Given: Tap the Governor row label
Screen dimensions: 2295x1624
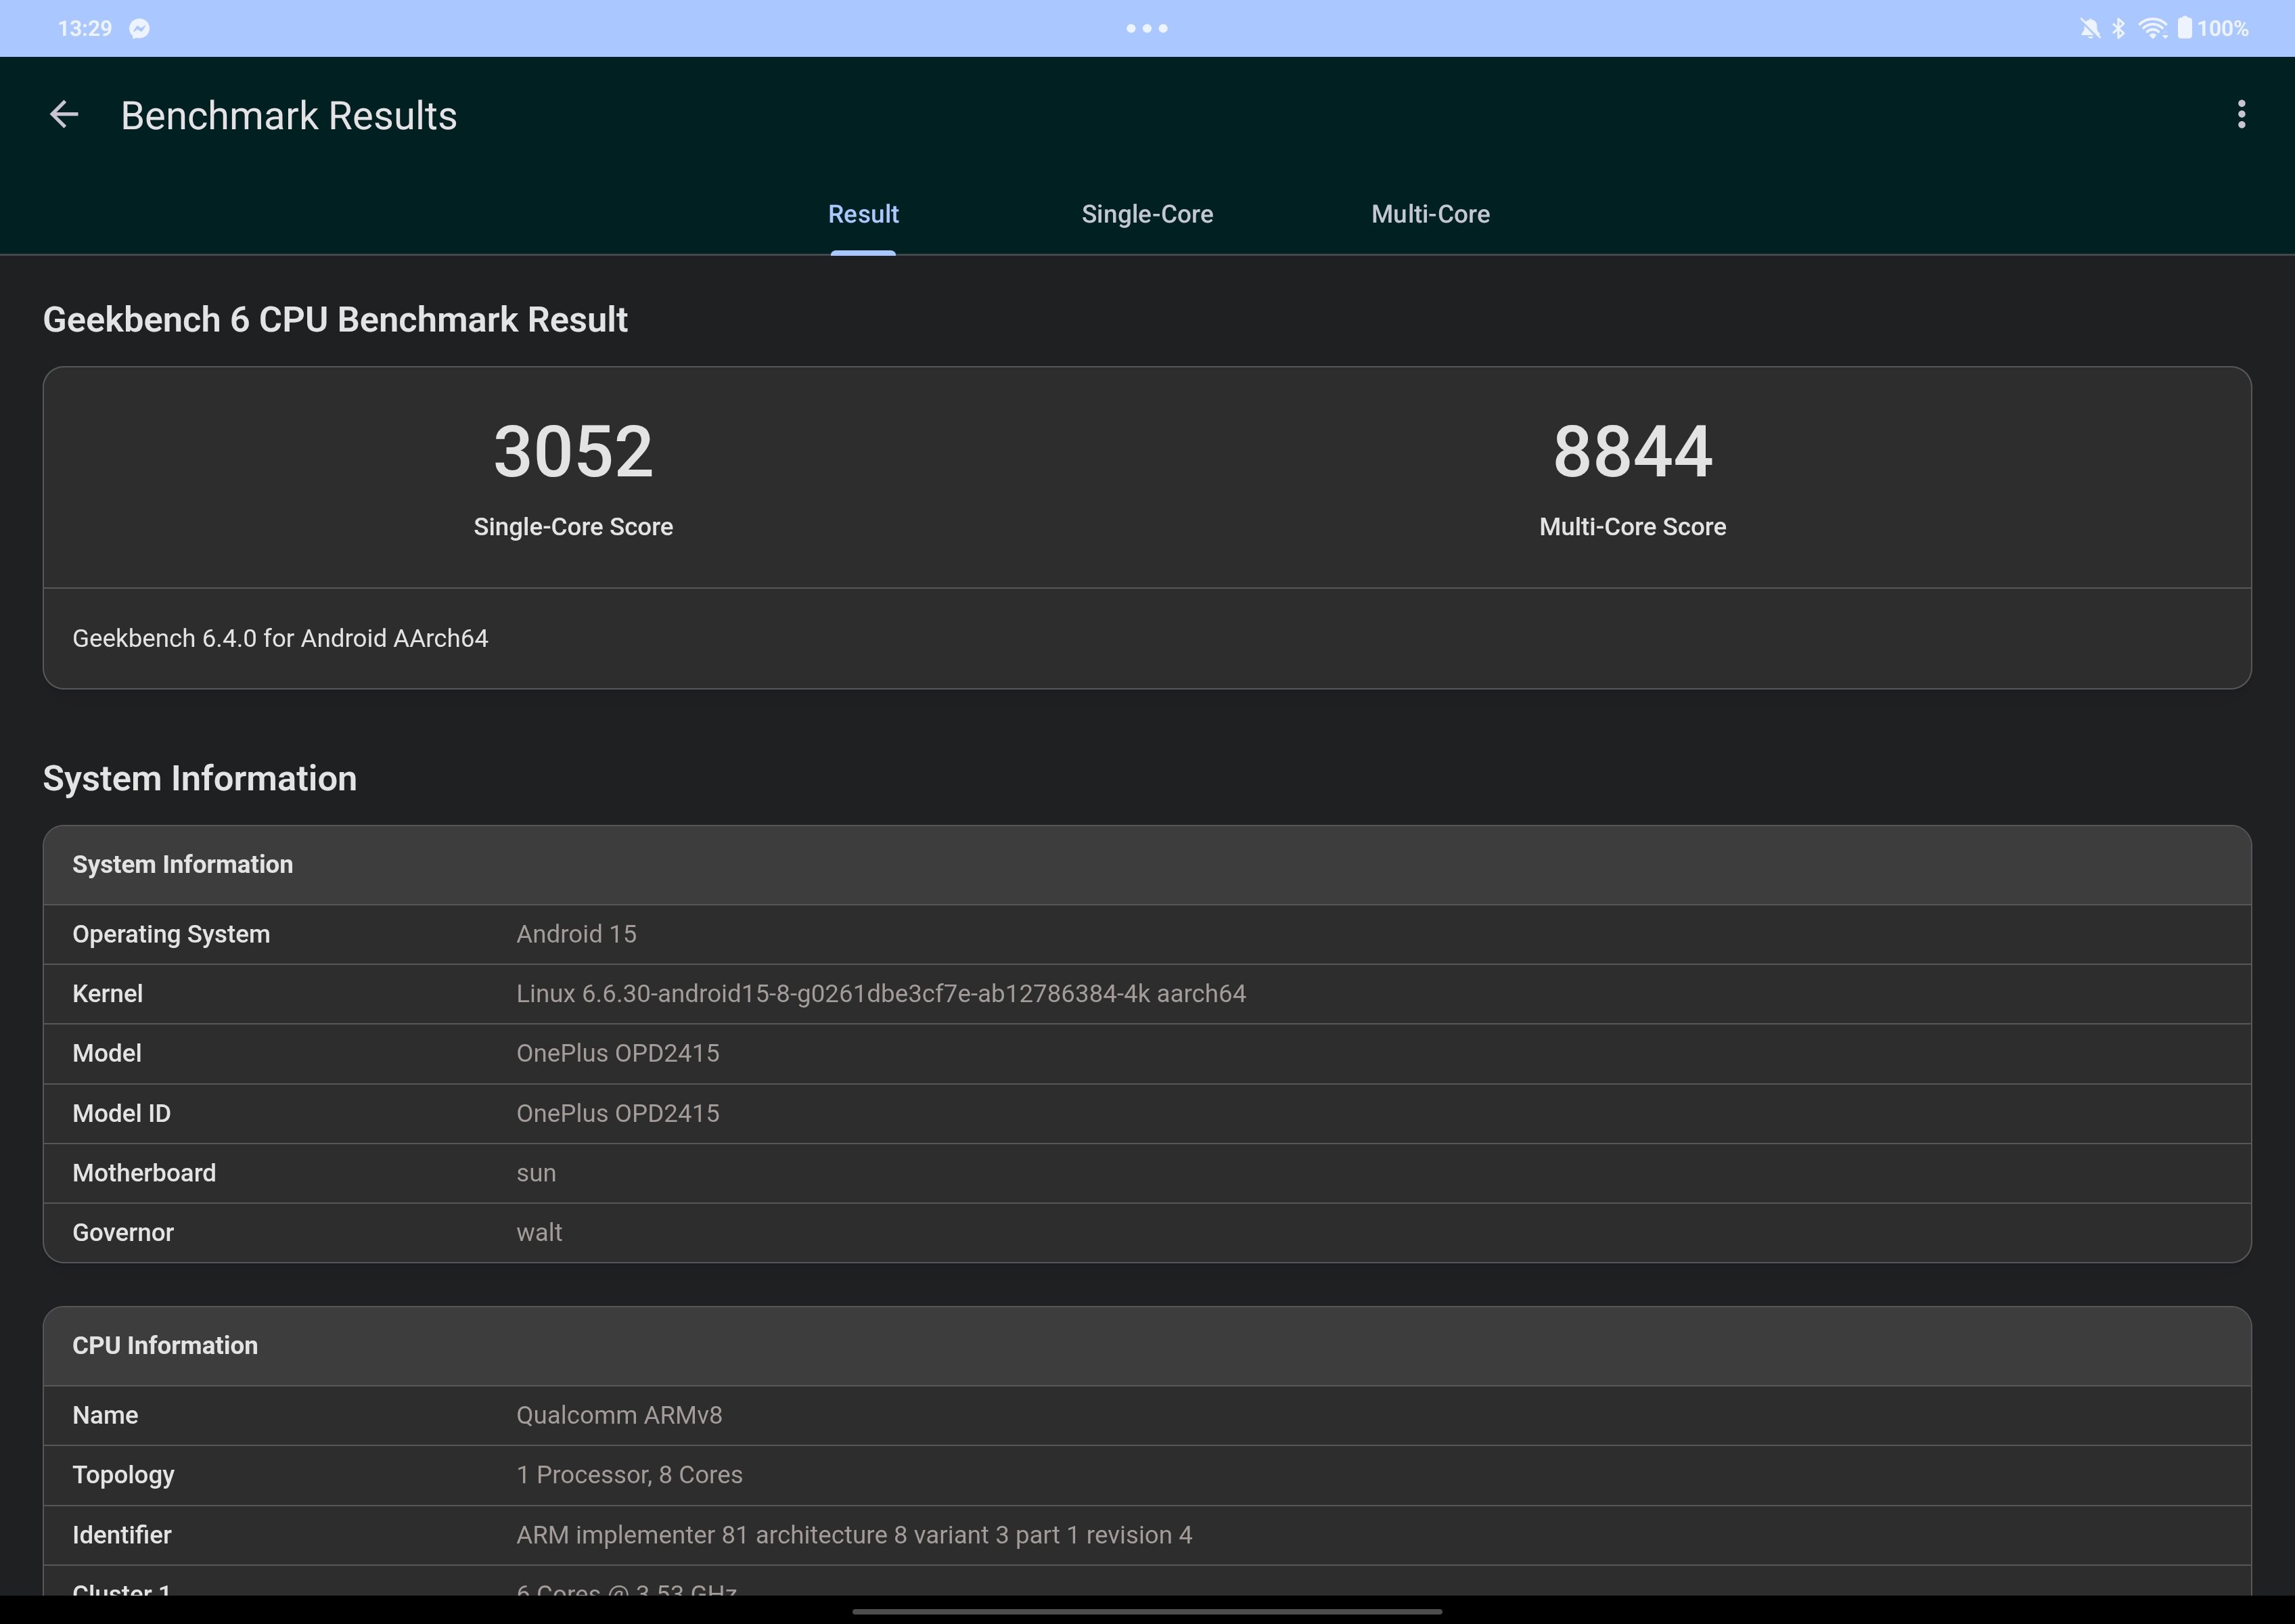Looking at the screenshot, I should tap(123, 1232).
